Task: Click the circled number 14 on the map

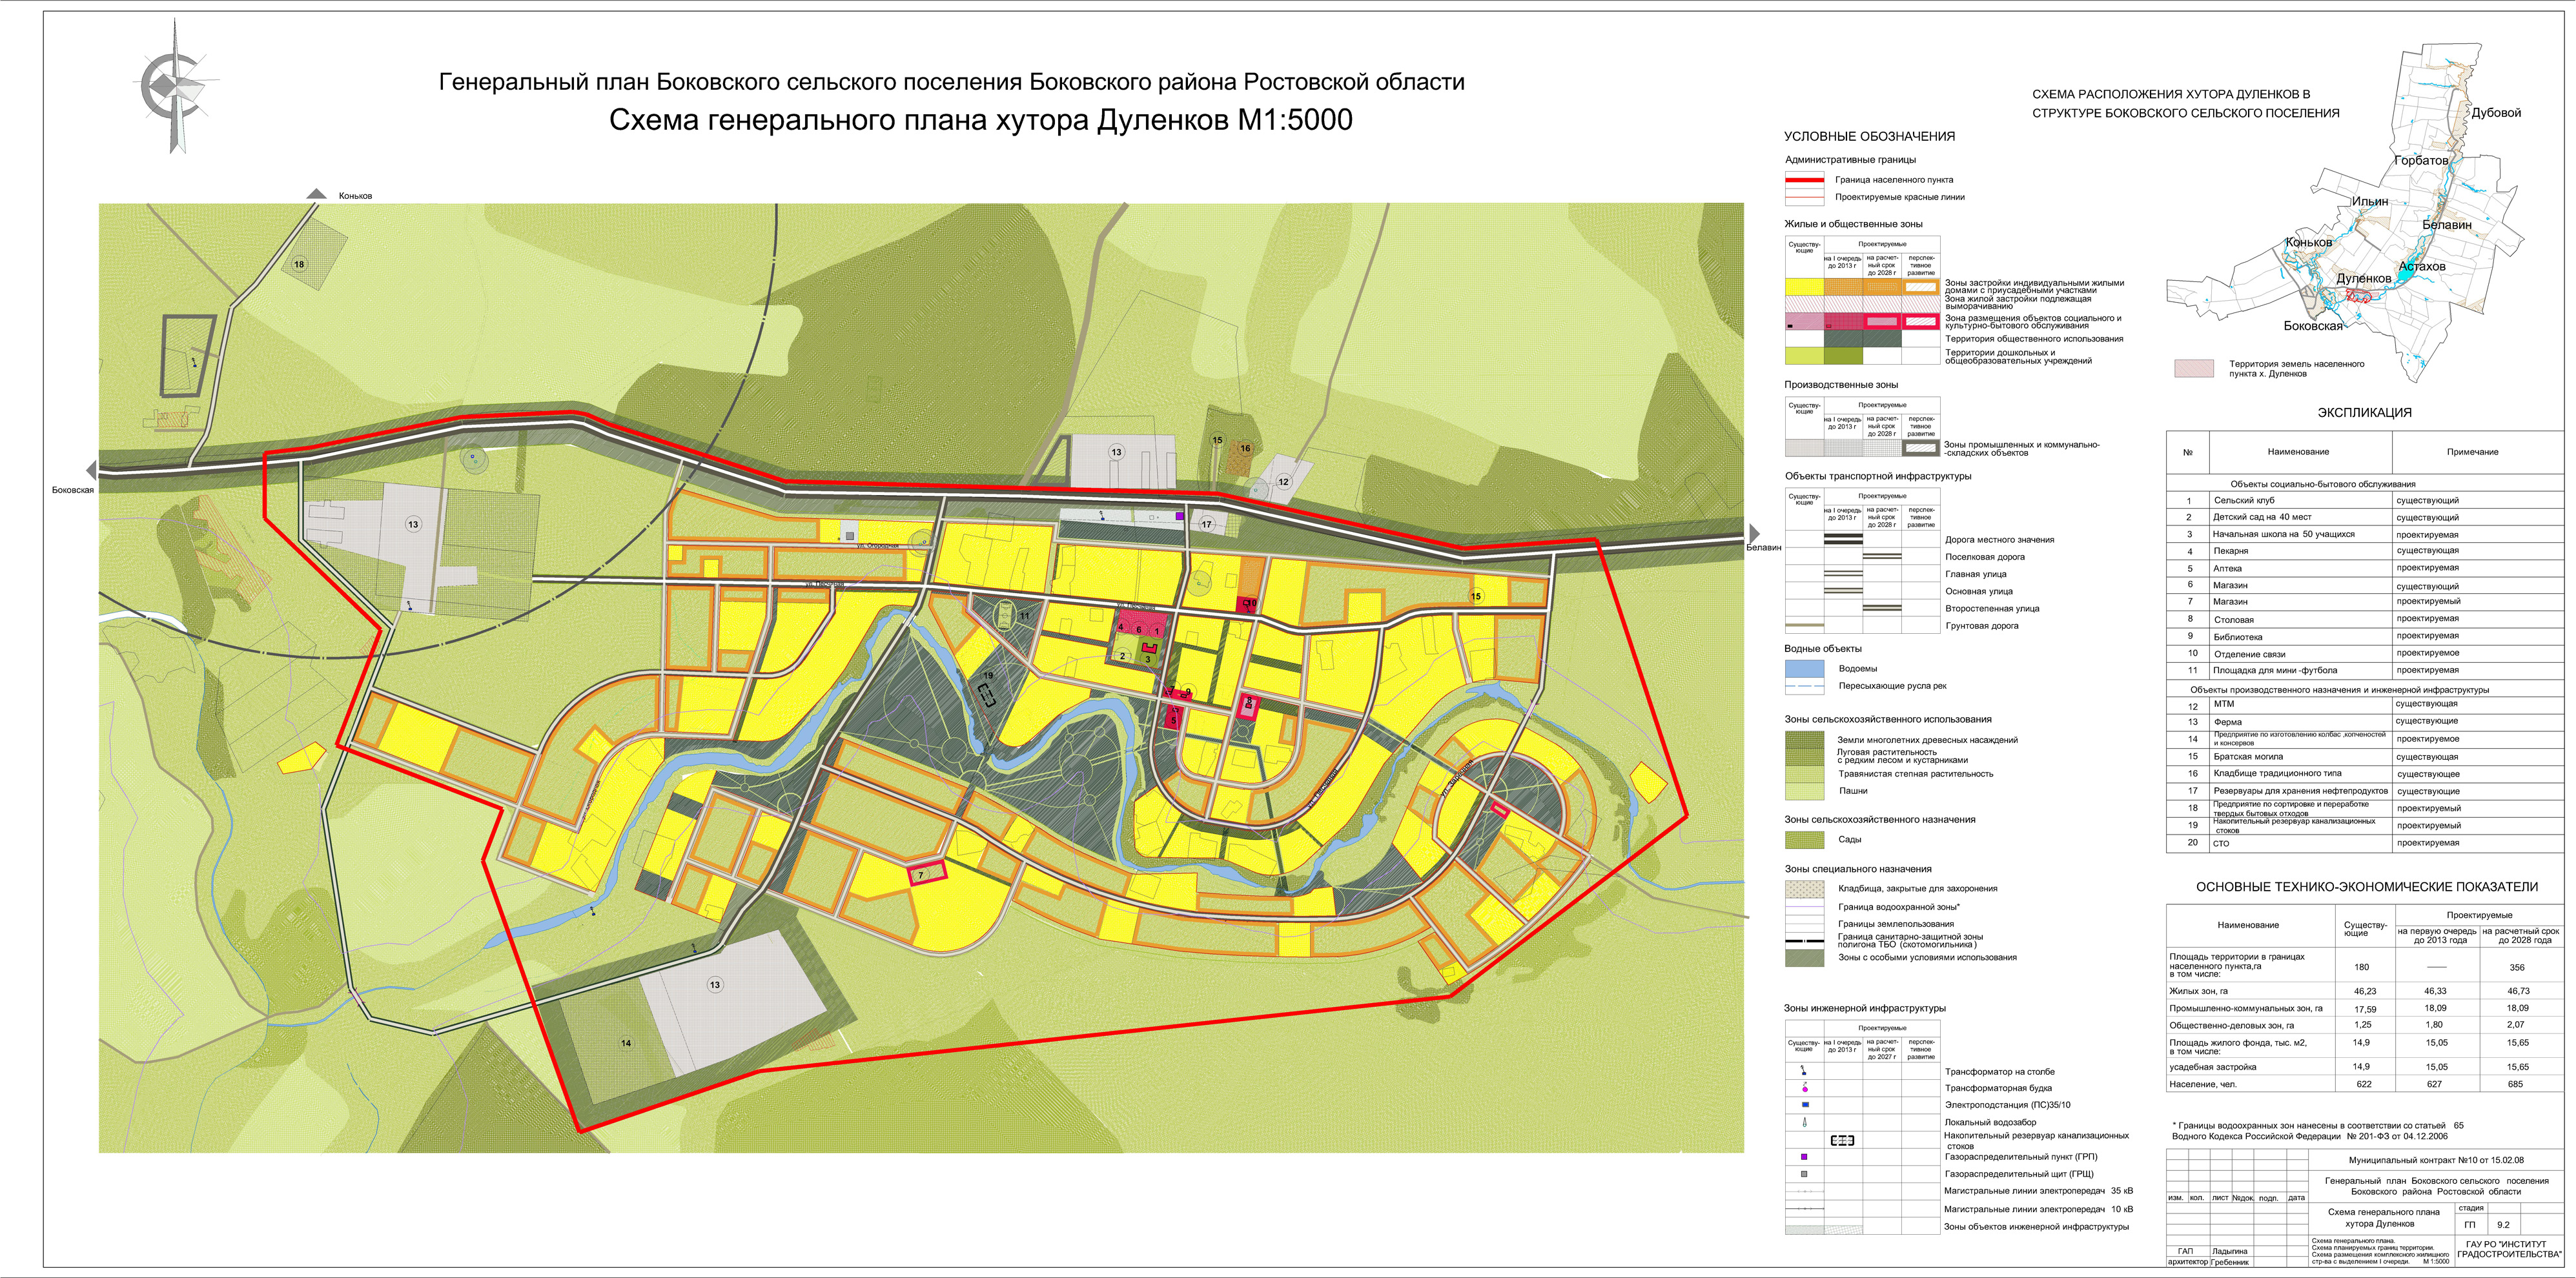Action: point(626,1043)
